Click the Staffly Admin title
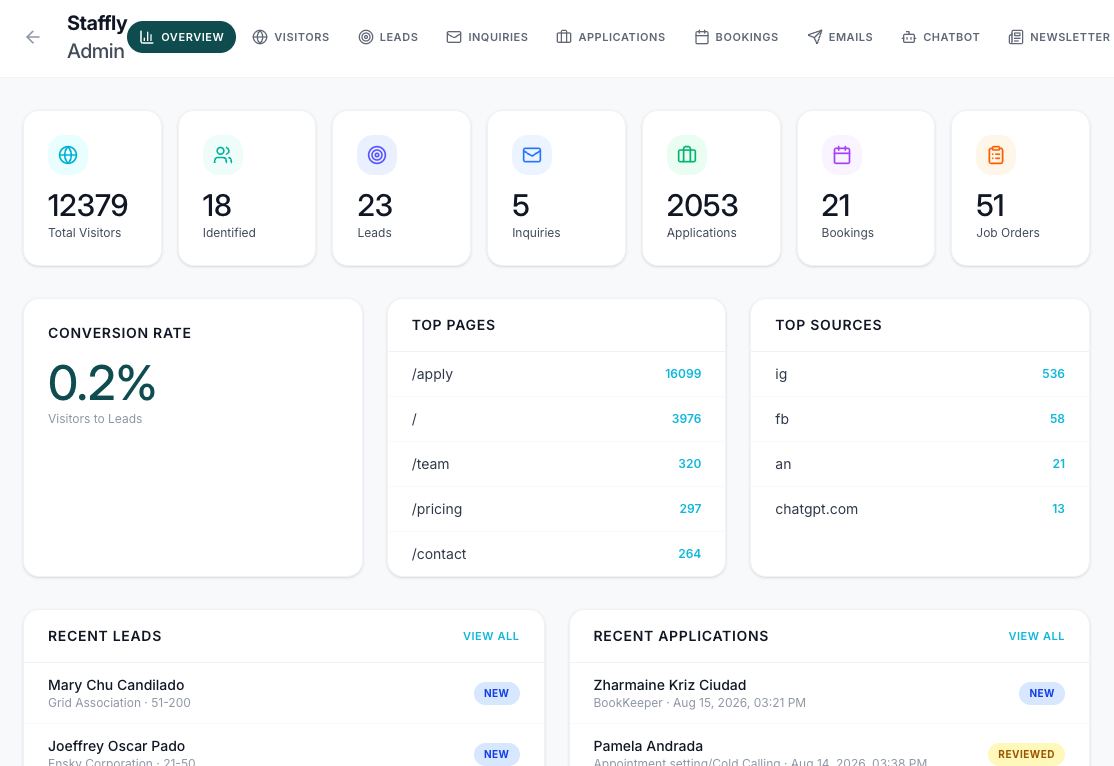1114x766 pixels. (x=97, y=37)
